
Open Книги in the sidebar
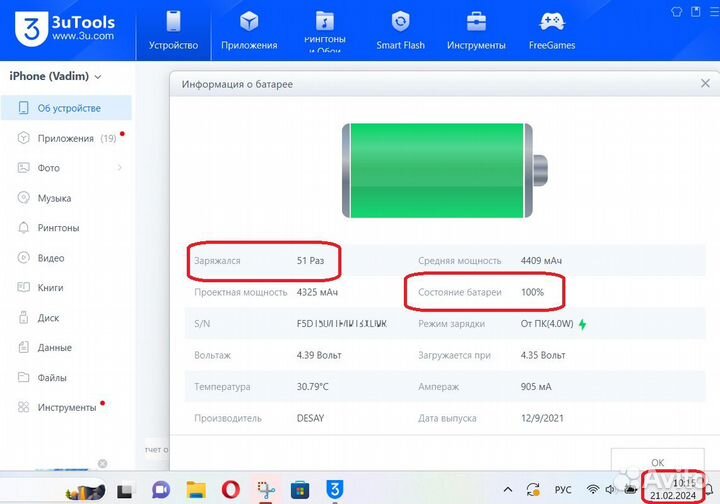point(50,288)
